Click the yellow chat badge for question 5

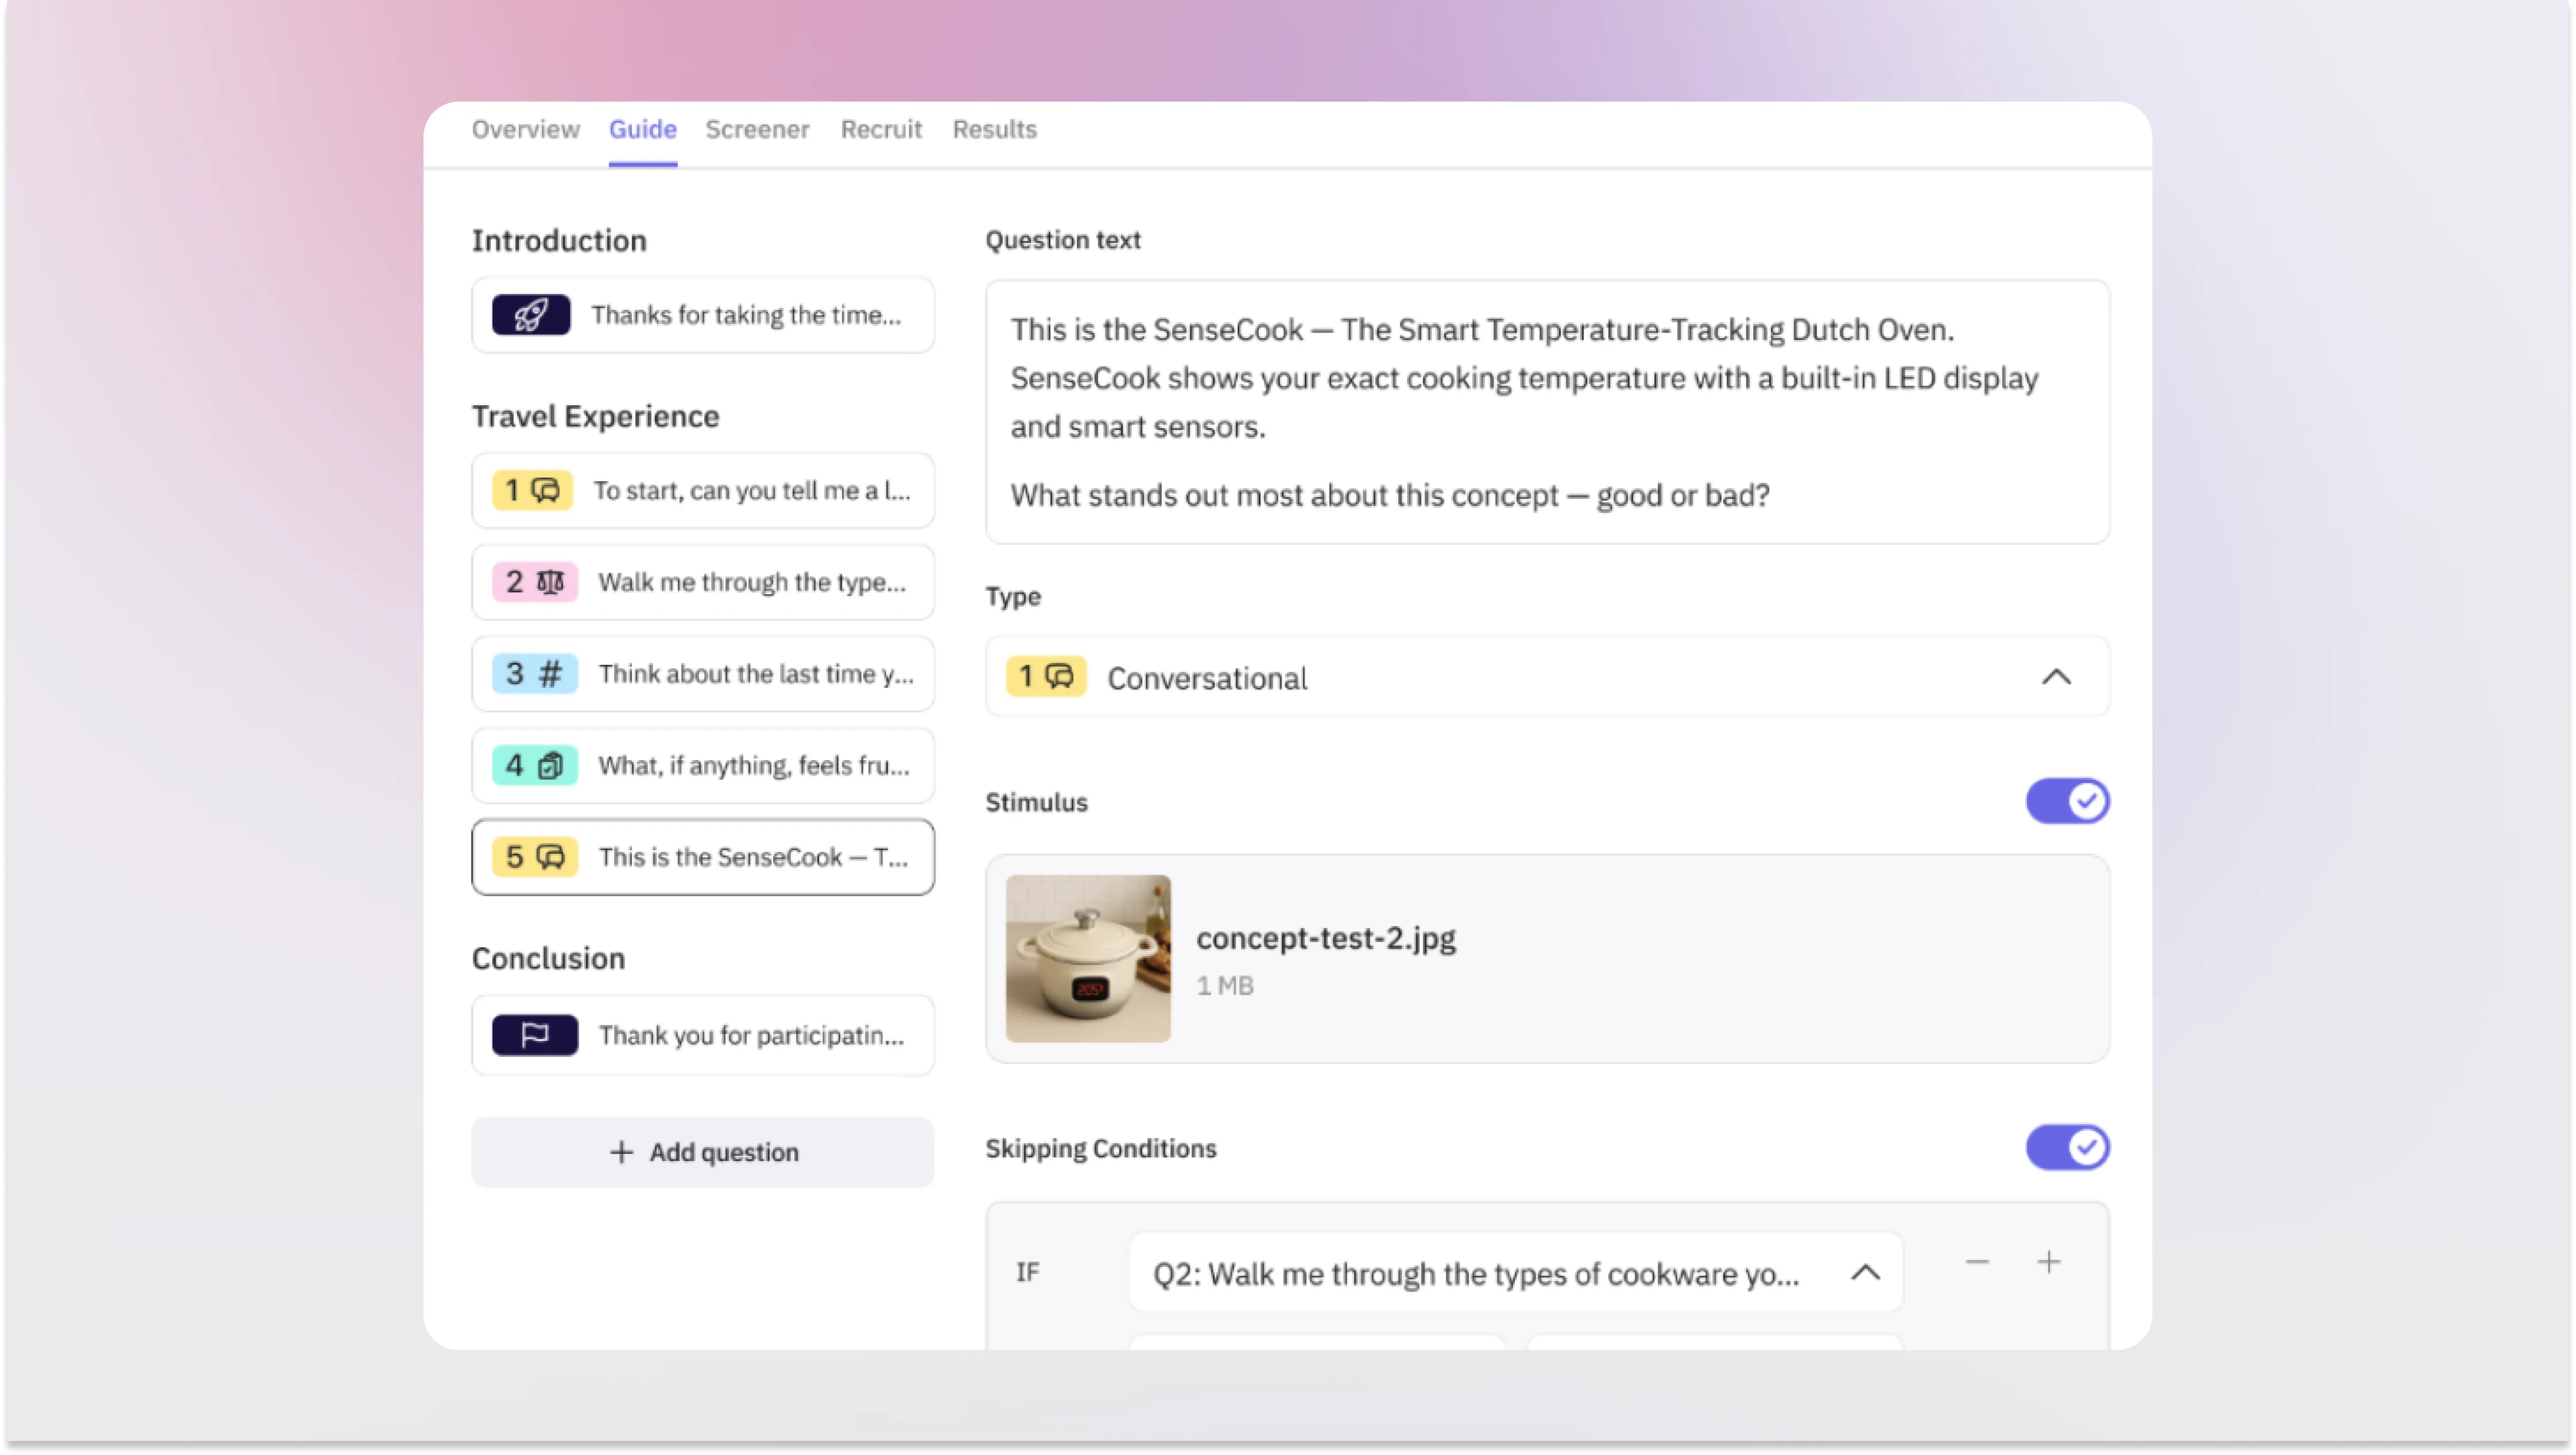(535, 857)
